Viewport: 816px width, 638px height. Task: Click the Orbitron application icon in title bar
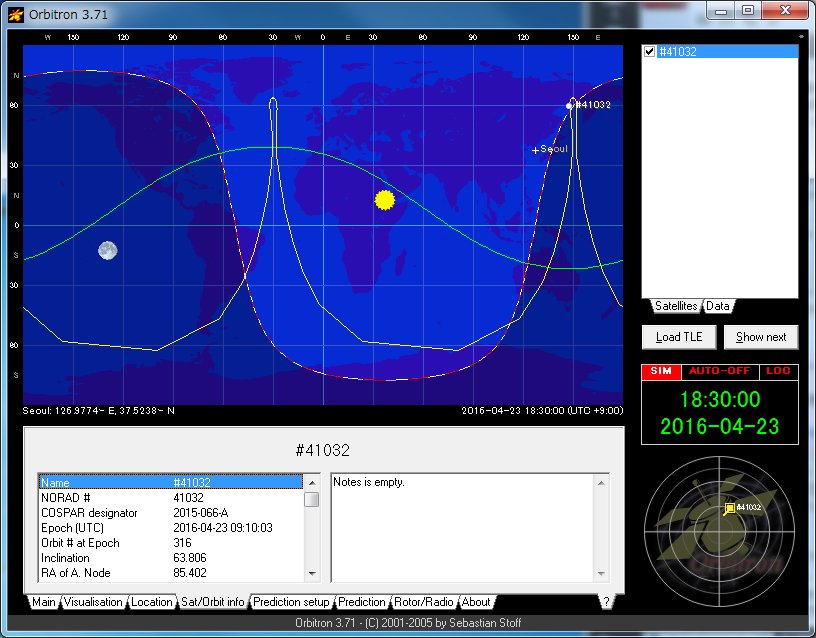[16, 15]
